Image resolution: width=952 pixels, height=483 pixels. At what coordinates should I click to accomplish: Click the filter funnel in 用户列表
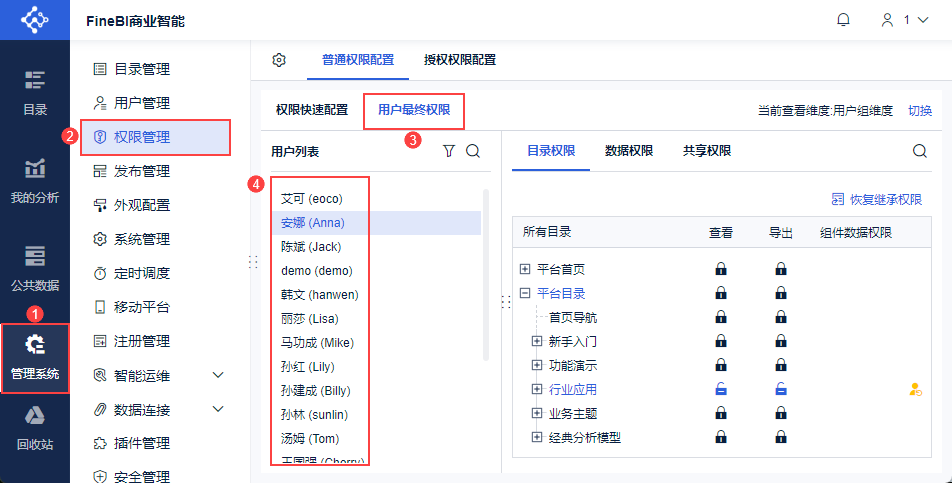[x=449, y=151]
